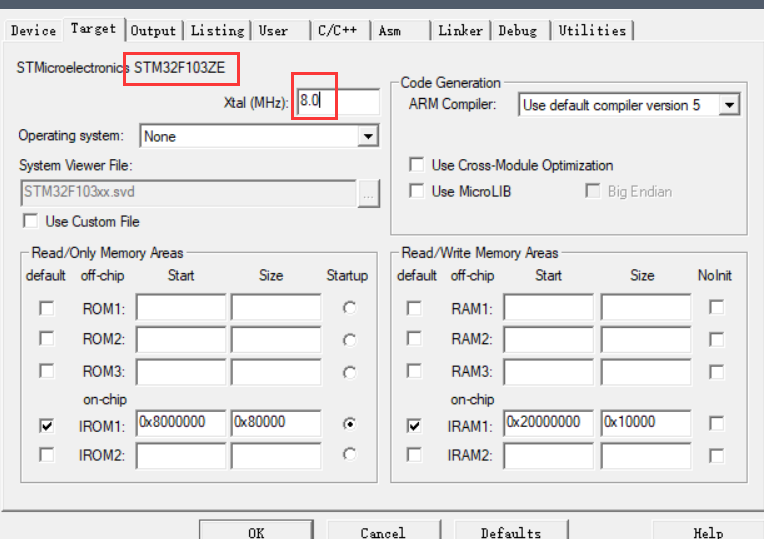Enable NoInit for RAM3
Image resolution: width=764 pixels, height=539 pixels.
tap(716, 372)
